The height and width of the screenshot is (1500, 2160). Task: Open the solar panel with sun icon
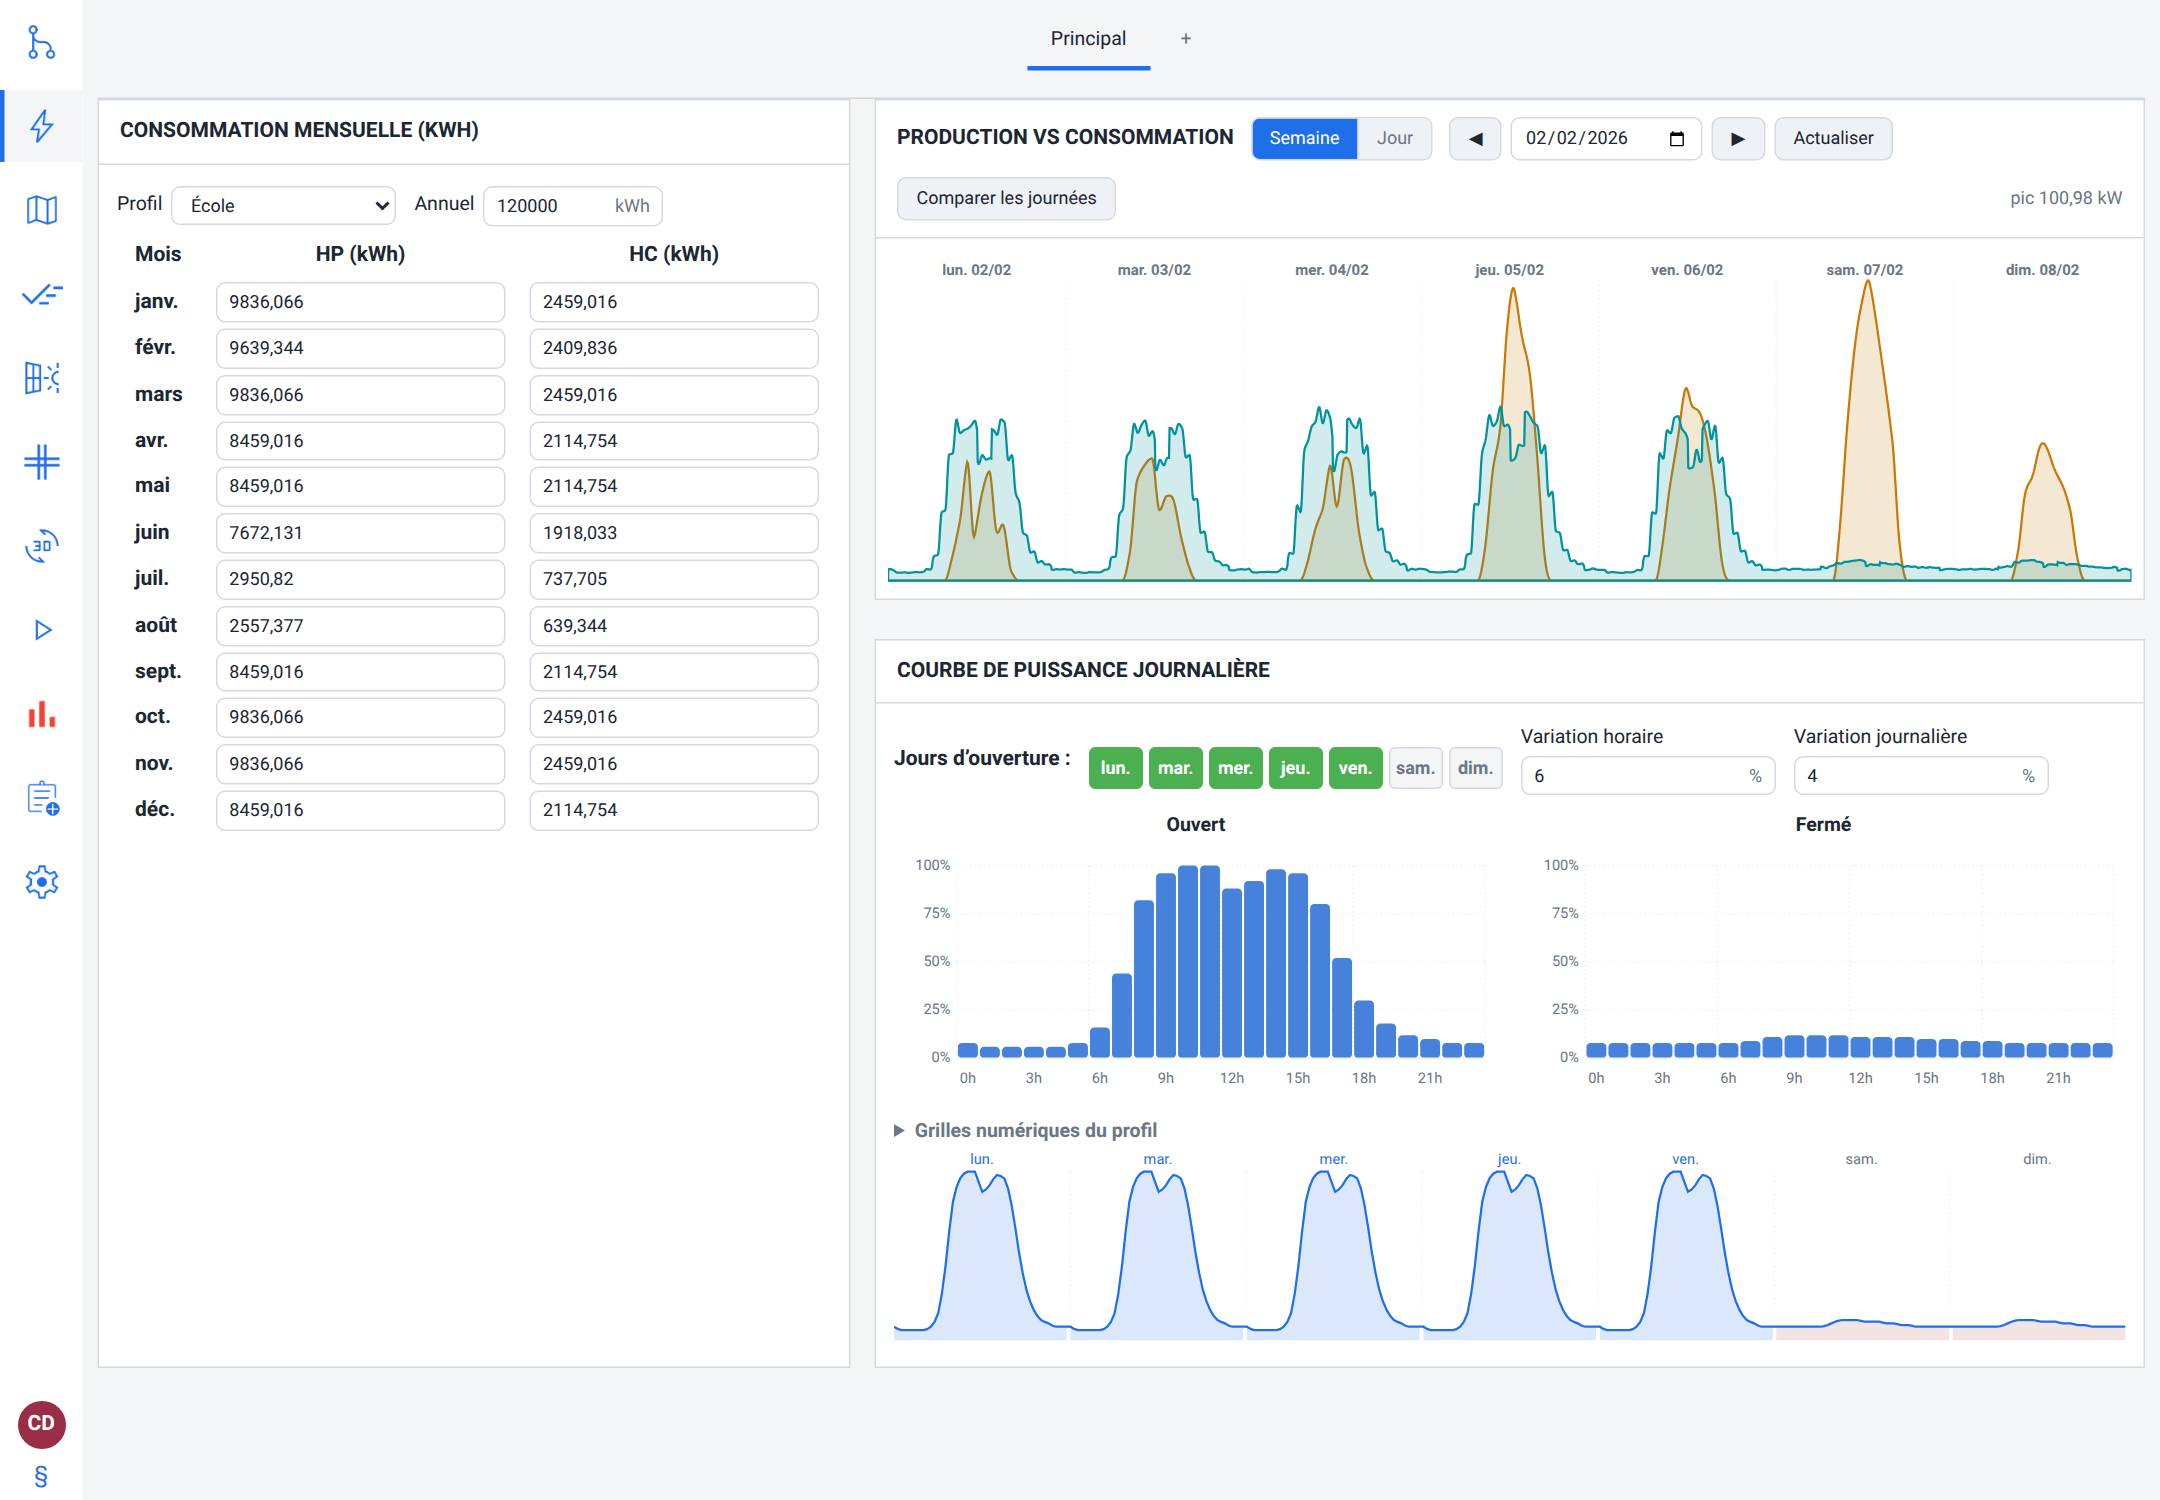[x=41, y=378]
